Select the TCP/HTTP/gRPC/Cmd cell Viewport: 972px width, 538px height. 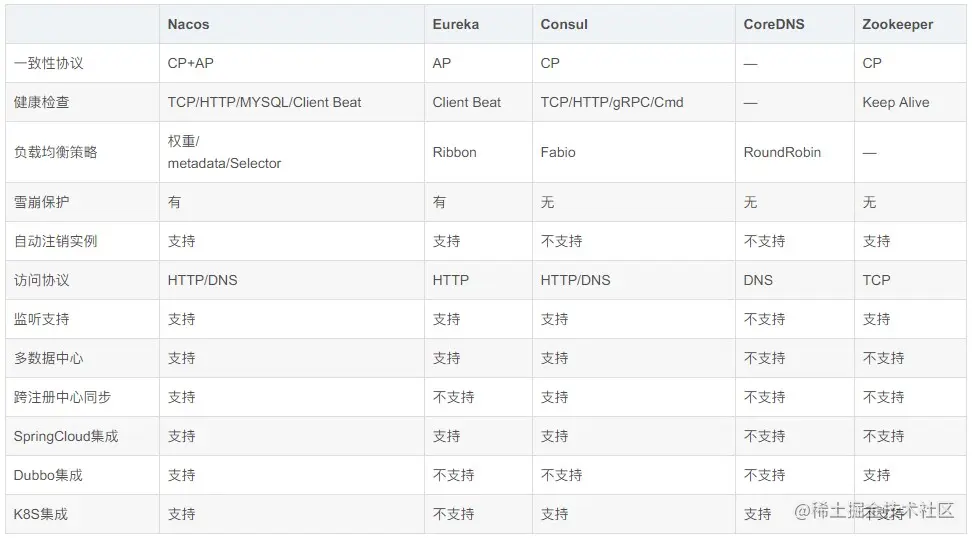click(611, 102)
